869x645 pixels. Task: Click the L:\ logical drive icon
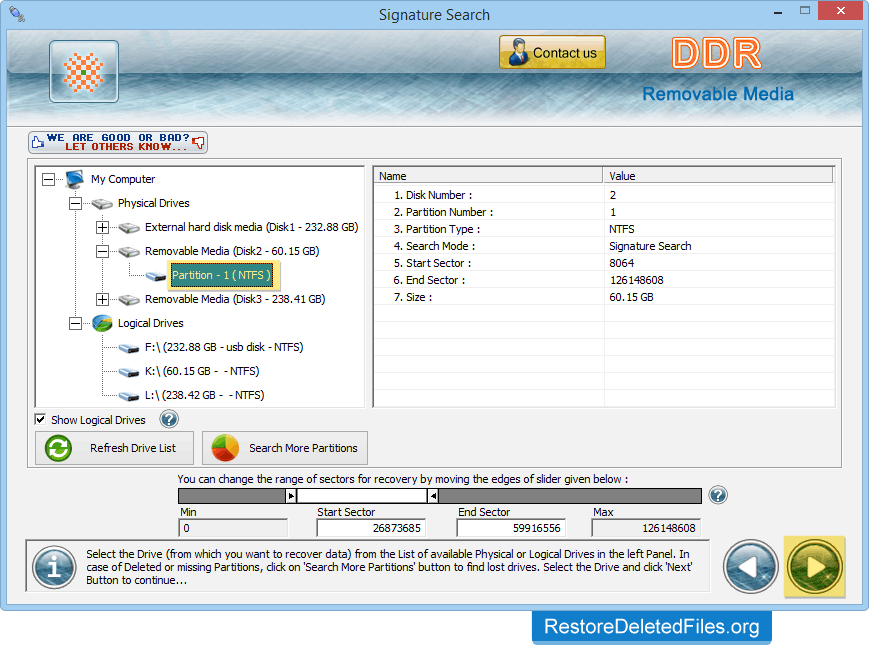(129, 396)
